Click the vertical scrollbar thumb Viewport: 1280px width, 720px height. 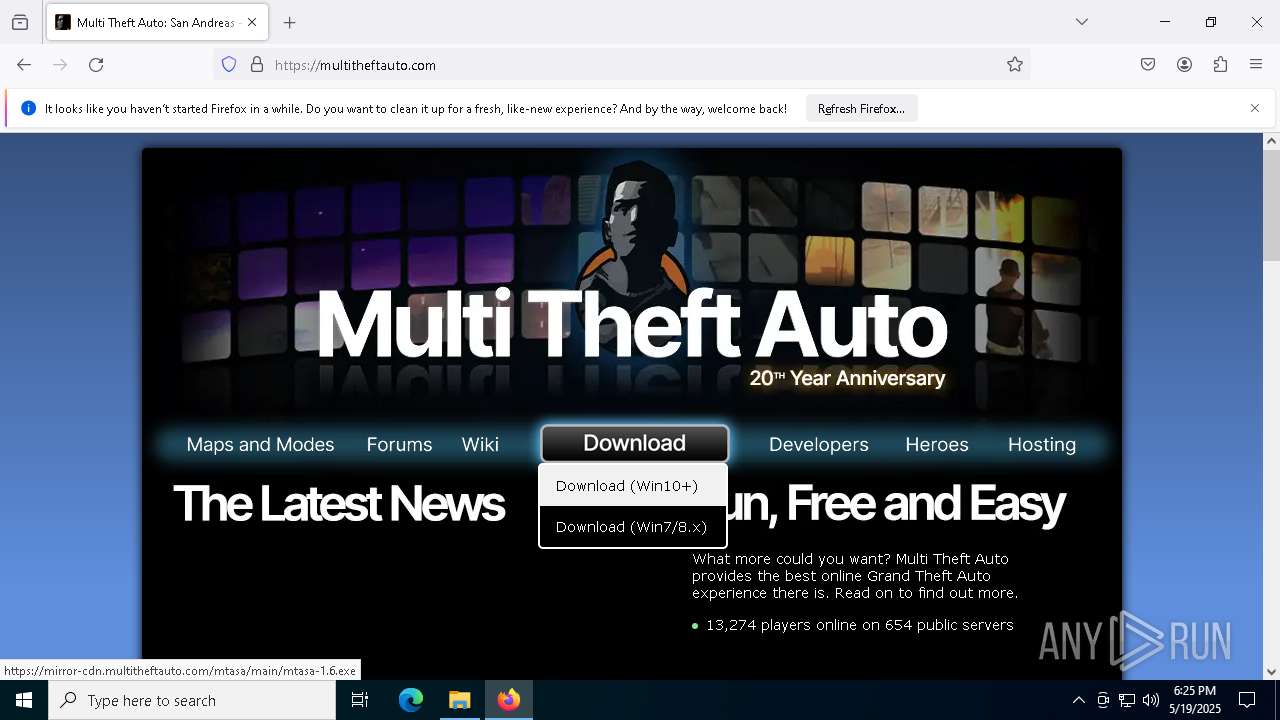point(1271,204)
